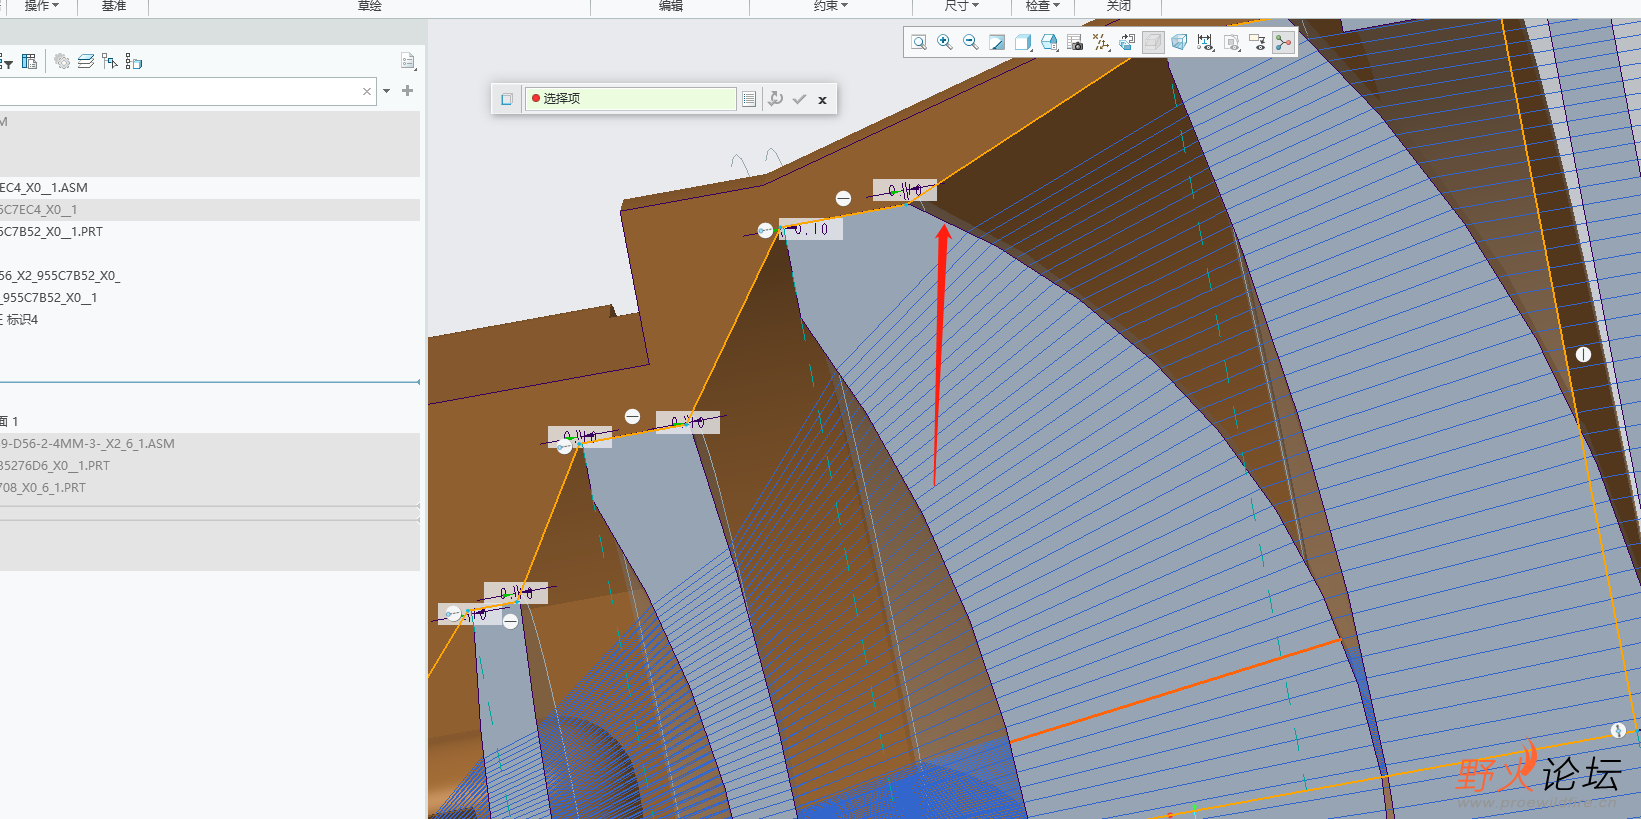Click the Zoom Out magnifier icon
1641x819 pixels.
(x=971, y=42)
